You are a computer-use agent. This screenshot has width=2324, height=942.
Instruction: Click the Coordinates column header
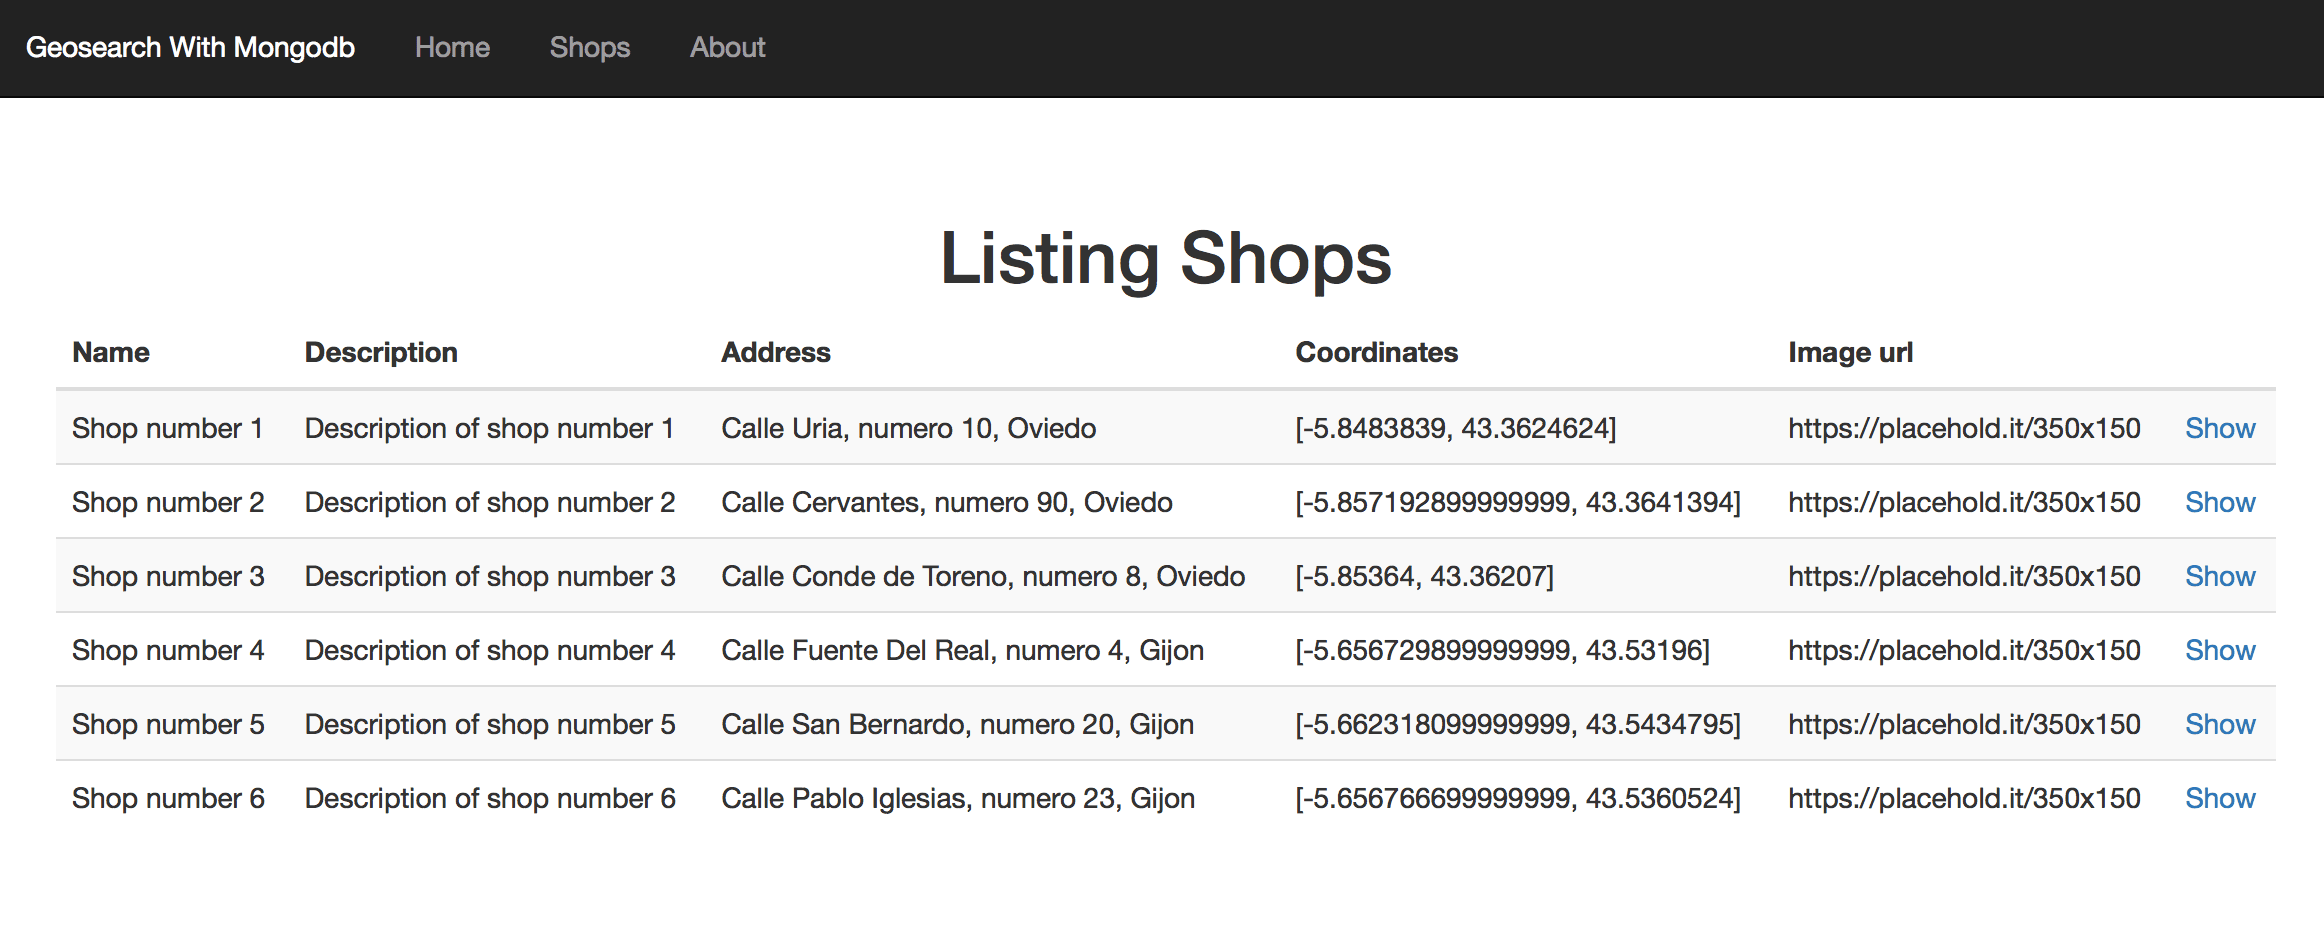click(x=1376, y=352)
